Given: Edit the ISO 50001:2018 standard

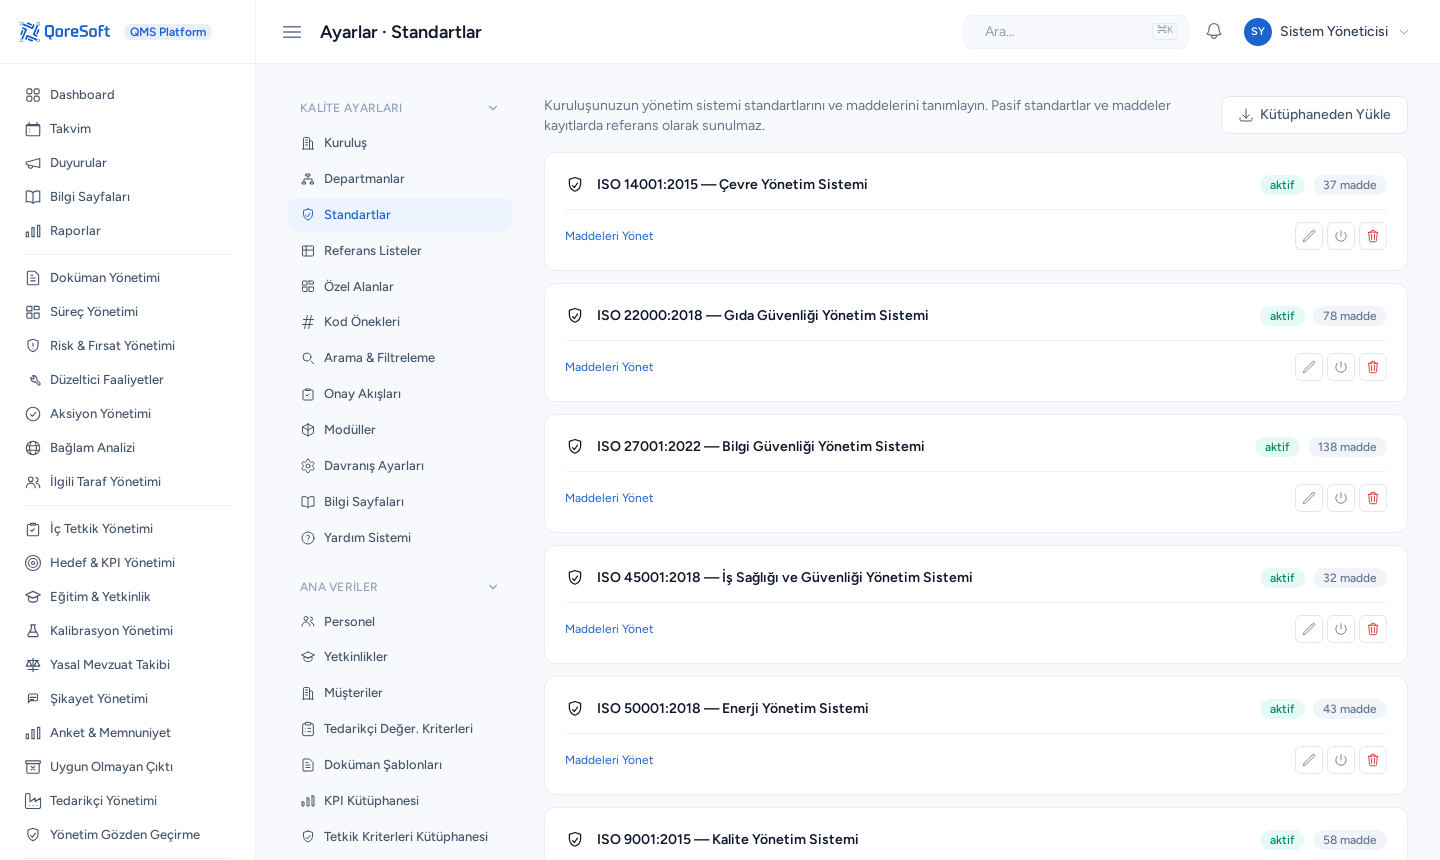Looking at the screenshot, I should coord(1309,760).
